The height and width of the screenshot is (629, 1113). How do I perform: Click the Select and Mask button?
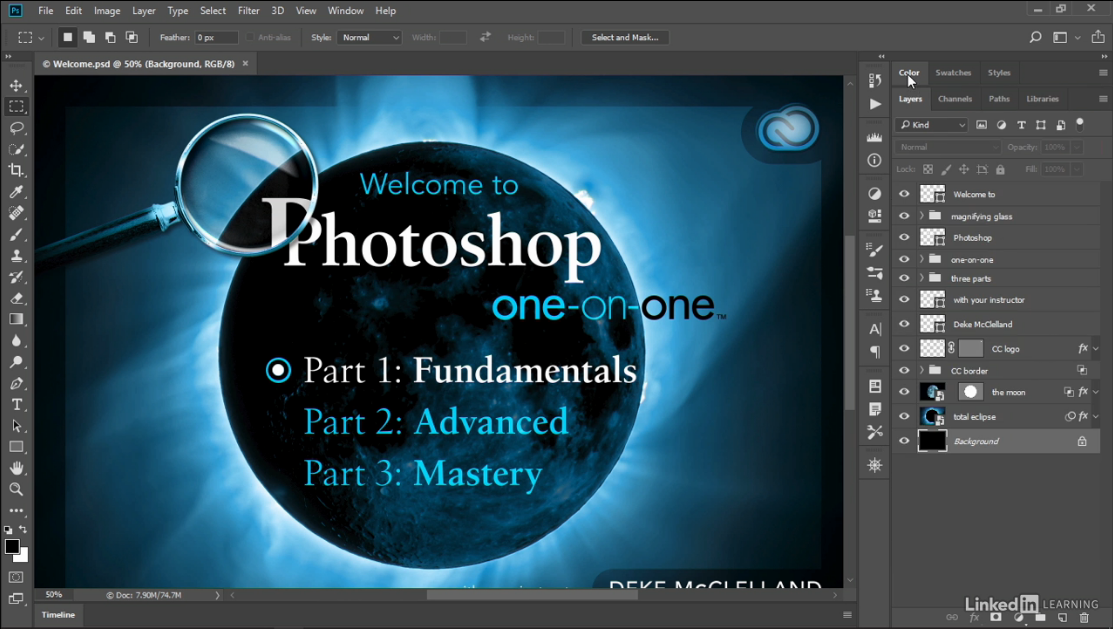coord(625,38)
